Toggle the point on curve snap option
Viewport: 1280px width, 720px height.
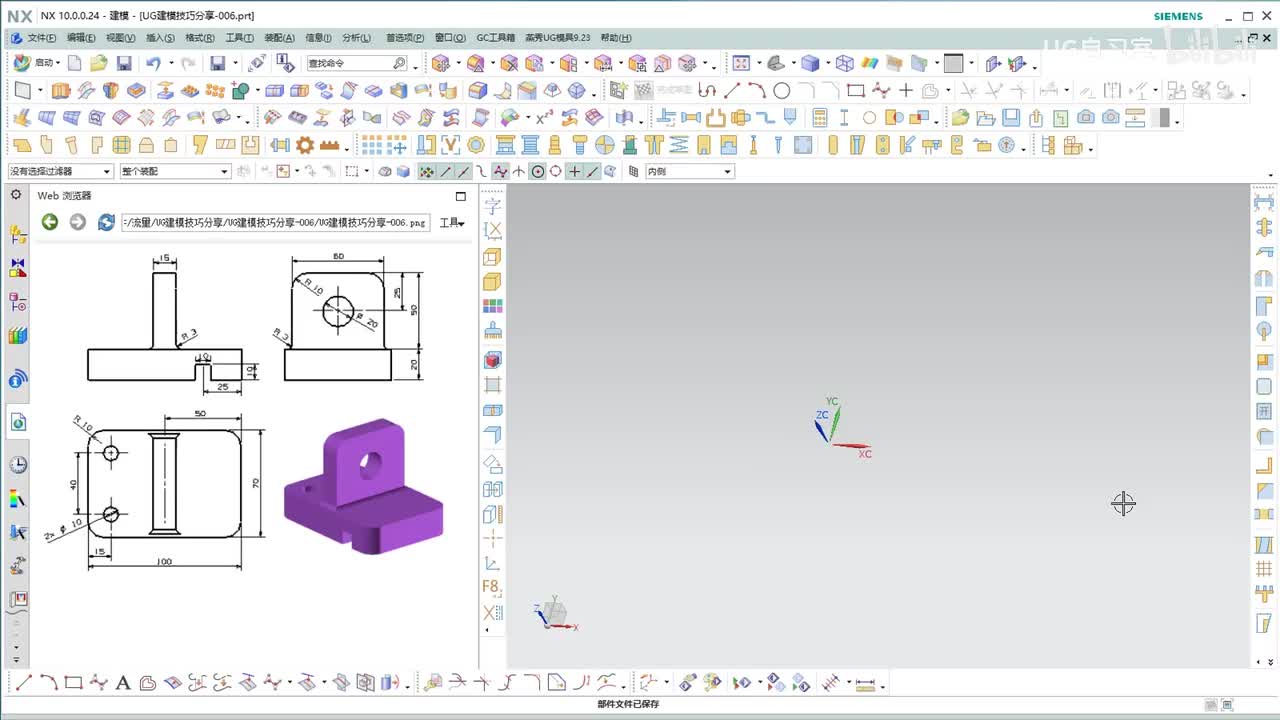click(x=592, y=171)
